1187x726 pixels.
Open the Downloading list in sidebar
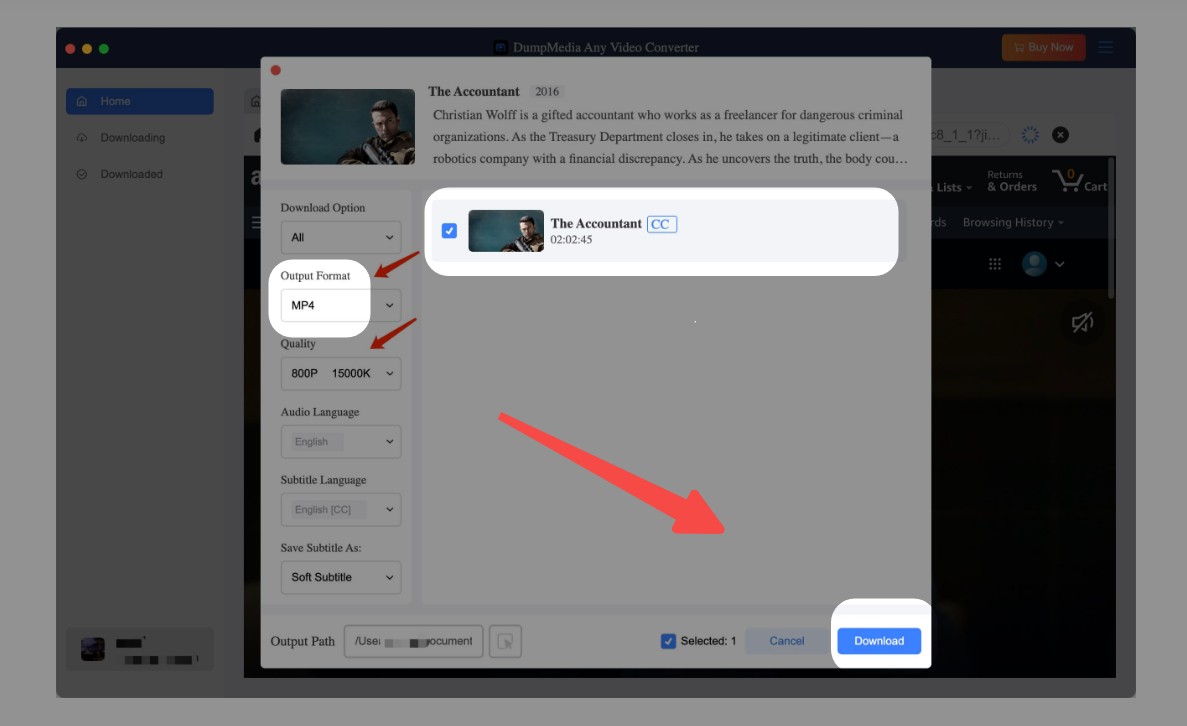click(x=132, y=138)
